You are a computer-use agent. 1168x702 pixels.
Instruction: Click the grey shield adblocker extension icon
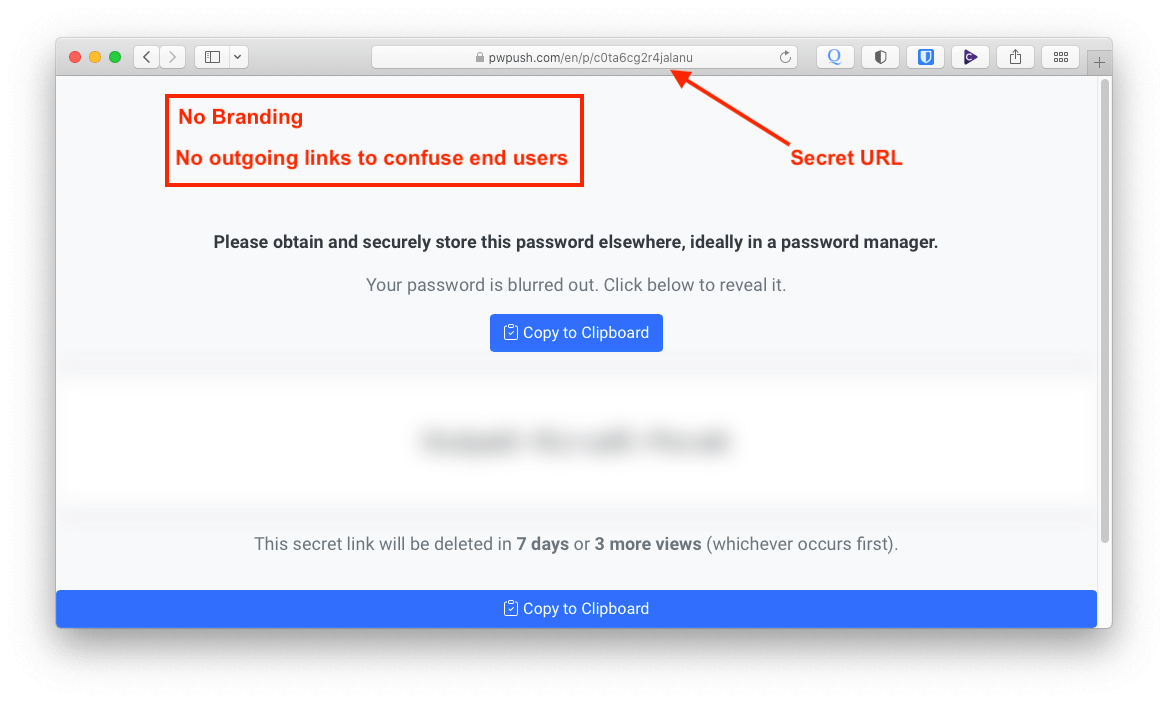click(880, 57)
